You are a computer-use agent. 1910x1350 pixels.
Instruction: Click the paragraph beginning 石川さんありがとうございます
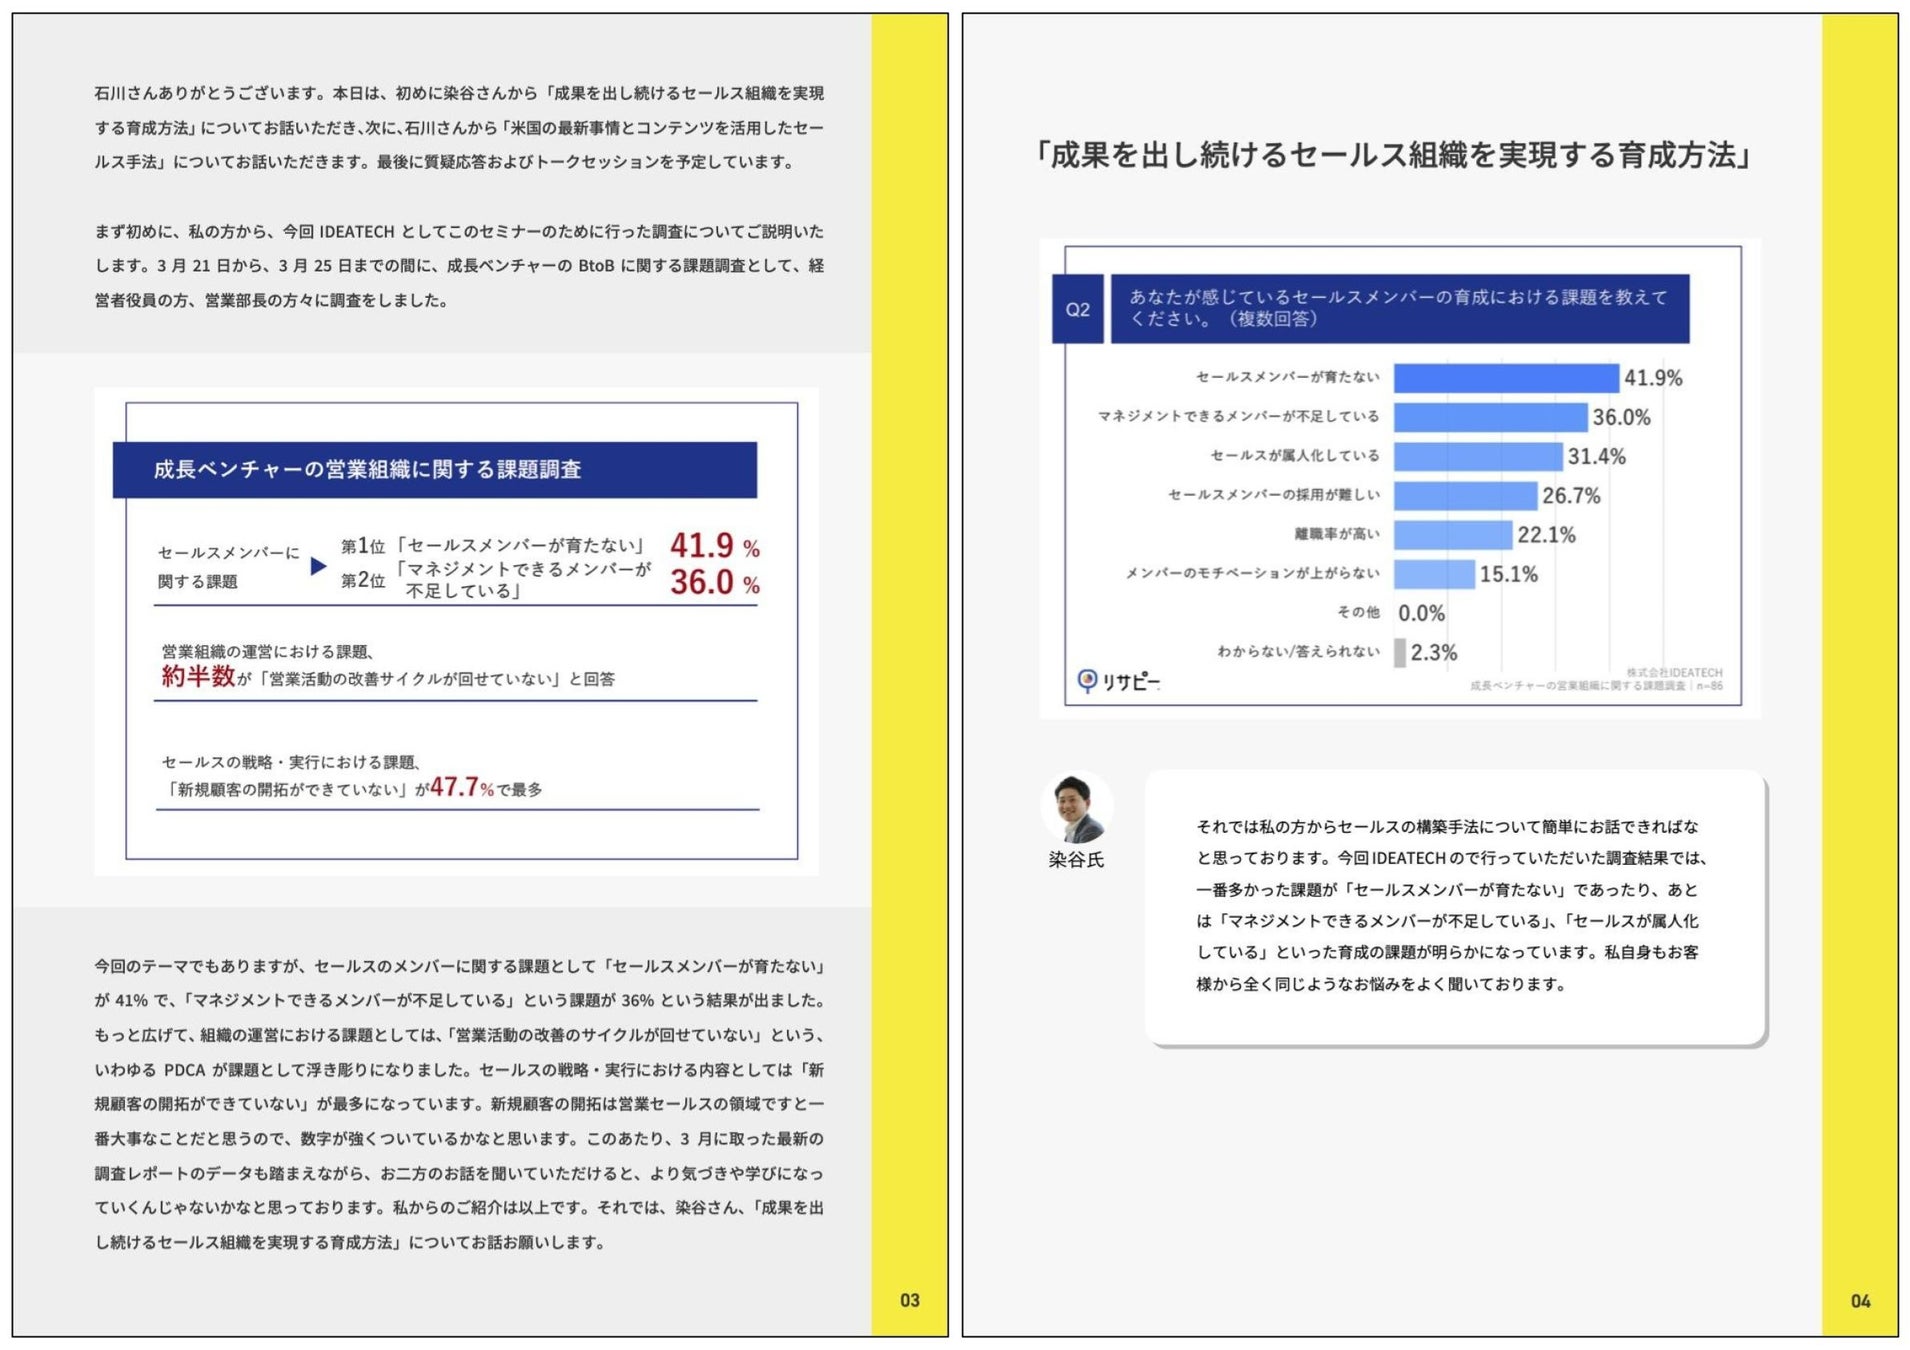pyautogui.click(x=459, y=128)
